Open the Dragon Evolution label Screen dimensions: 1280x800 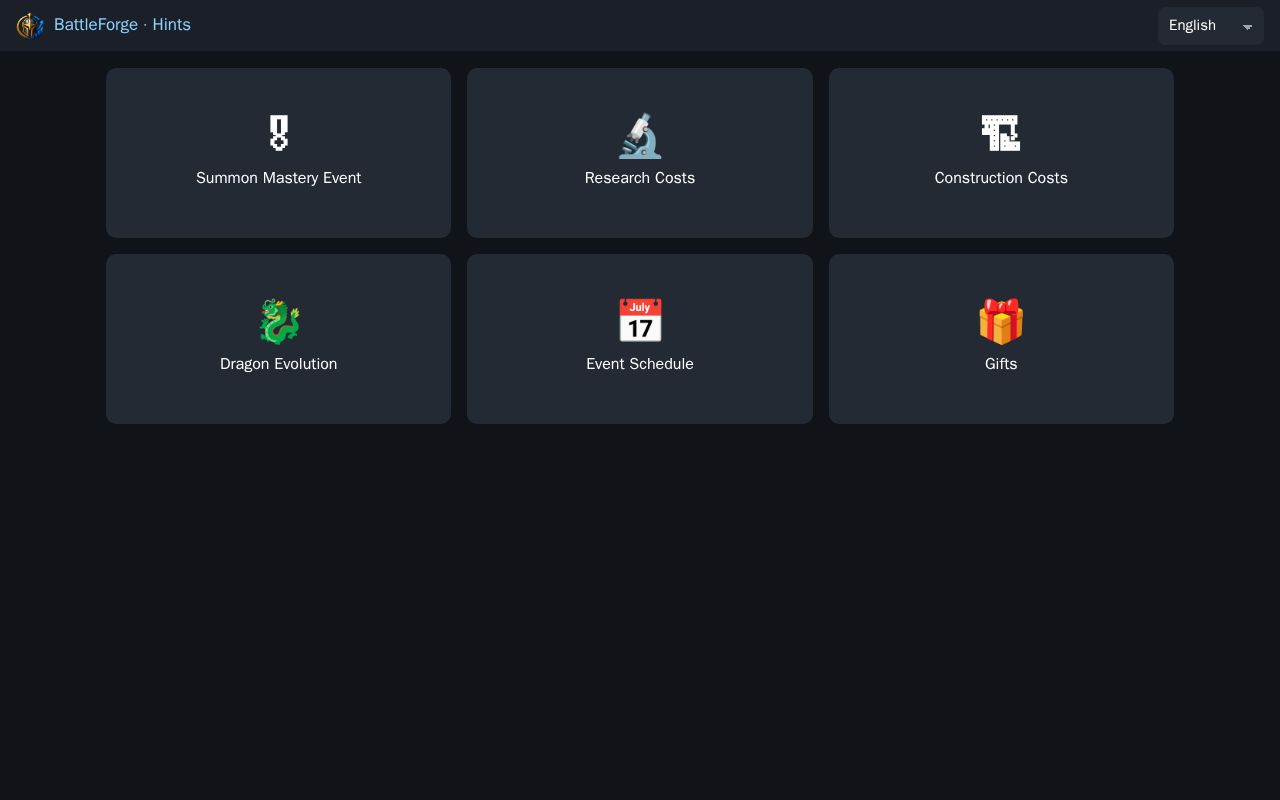[279, 364]
